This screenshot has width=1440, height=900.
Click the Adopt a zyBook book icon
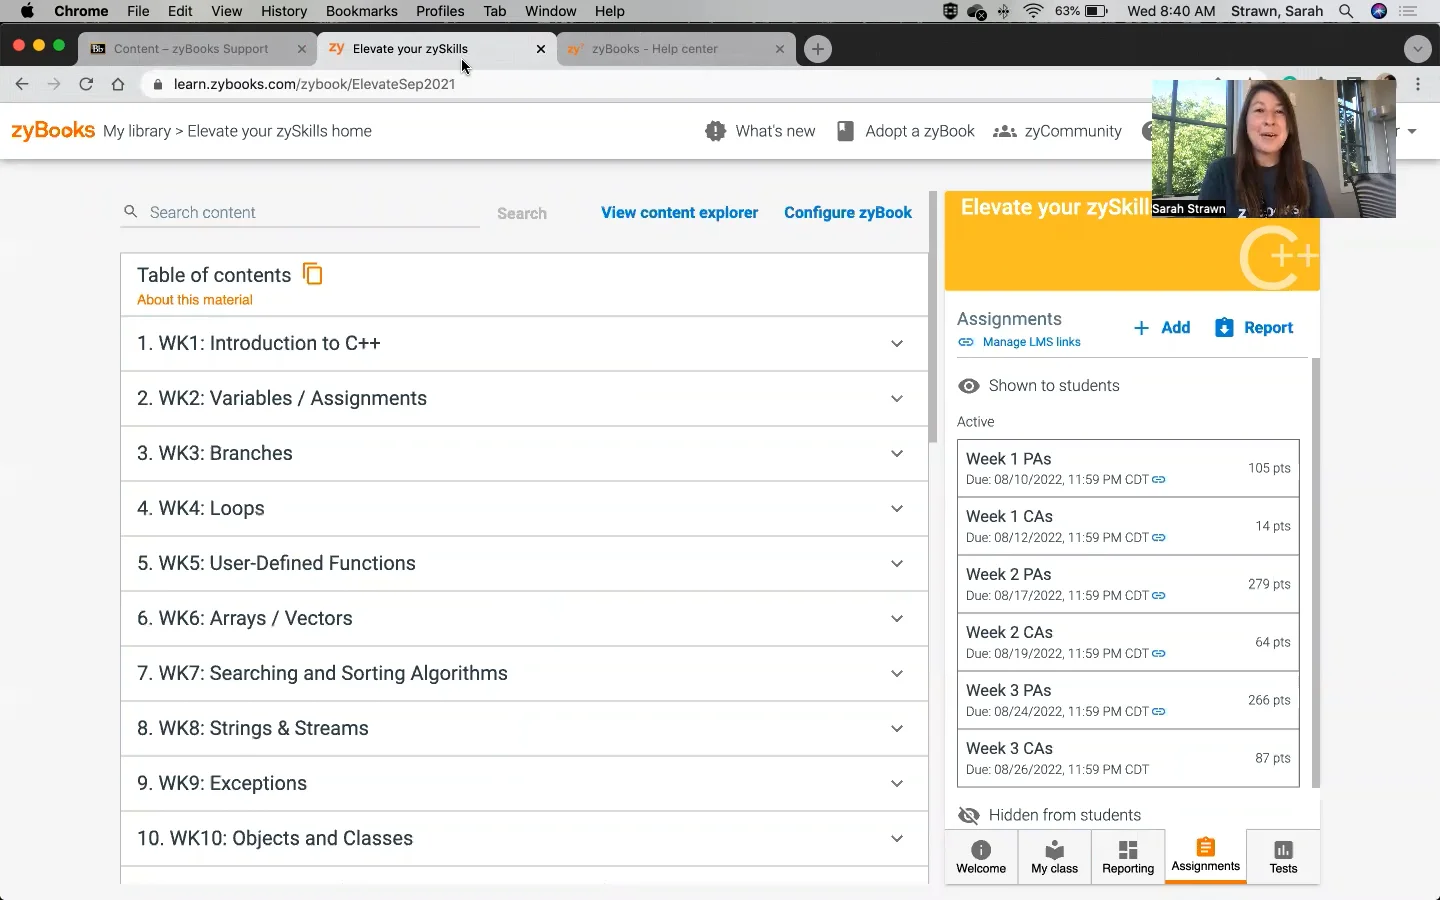click(x=845, y=131)
